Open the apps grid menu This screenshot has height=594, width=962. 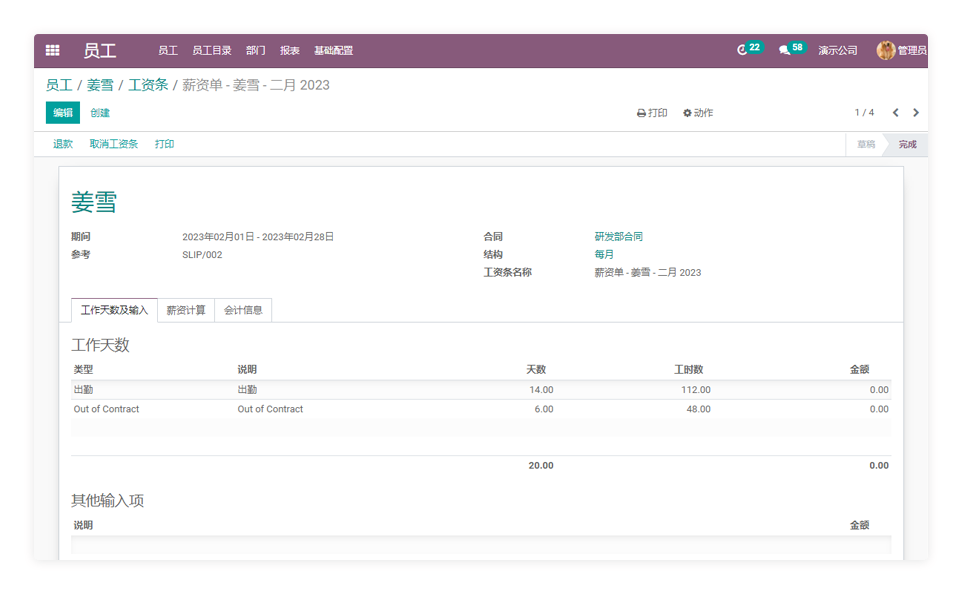click(53, 50)
